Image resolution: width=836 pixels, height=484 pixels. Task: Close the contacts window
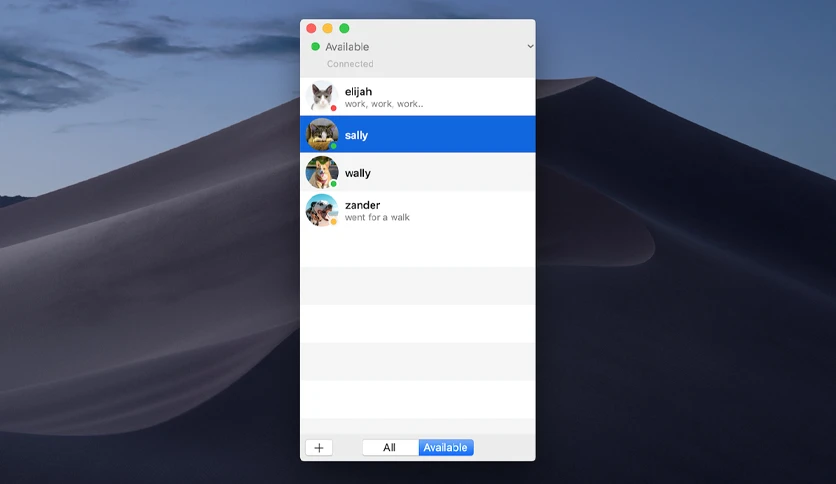point(311,28)
